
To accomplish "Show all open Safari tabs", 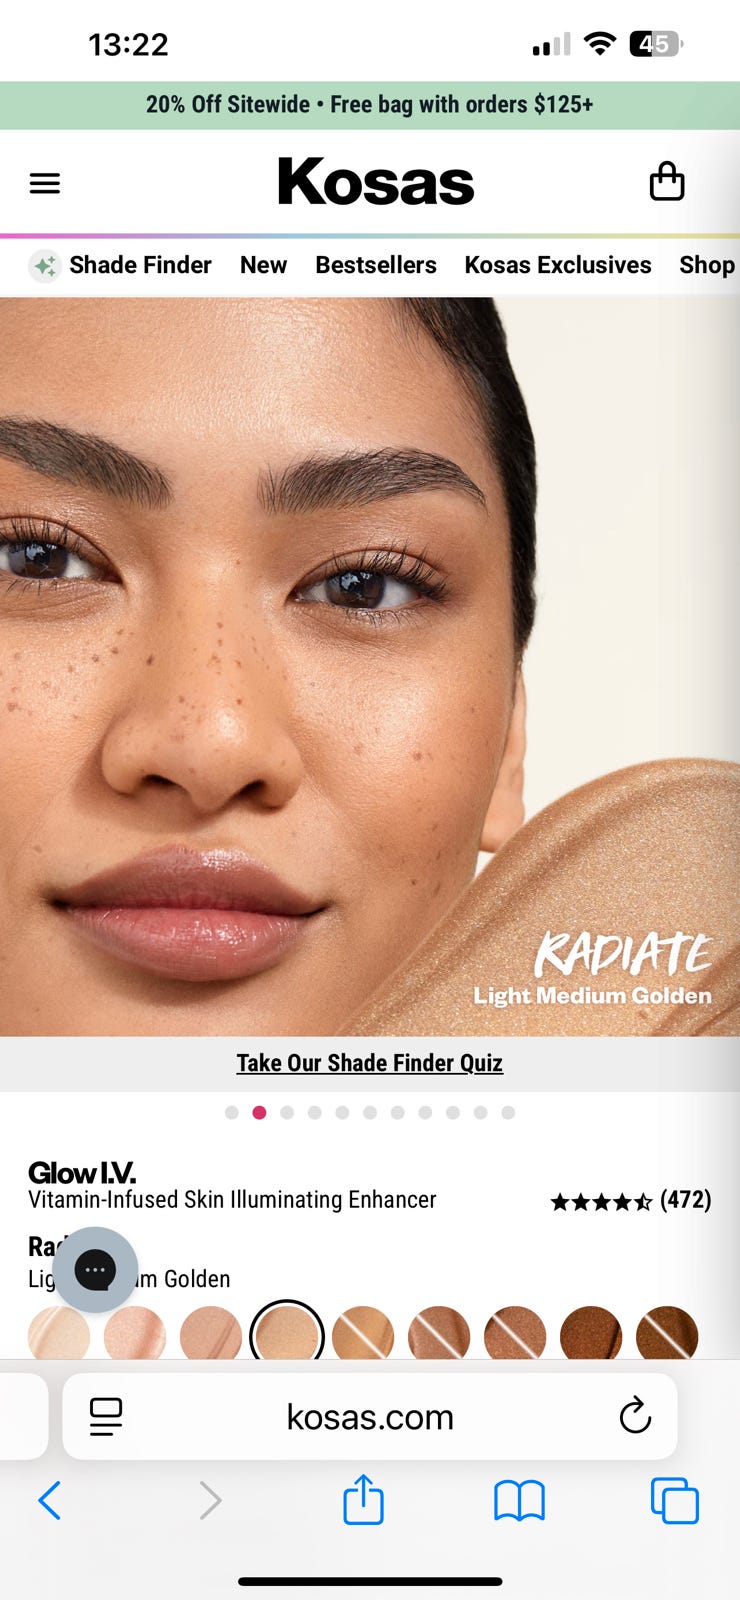I will click(x=675, y=1501).
